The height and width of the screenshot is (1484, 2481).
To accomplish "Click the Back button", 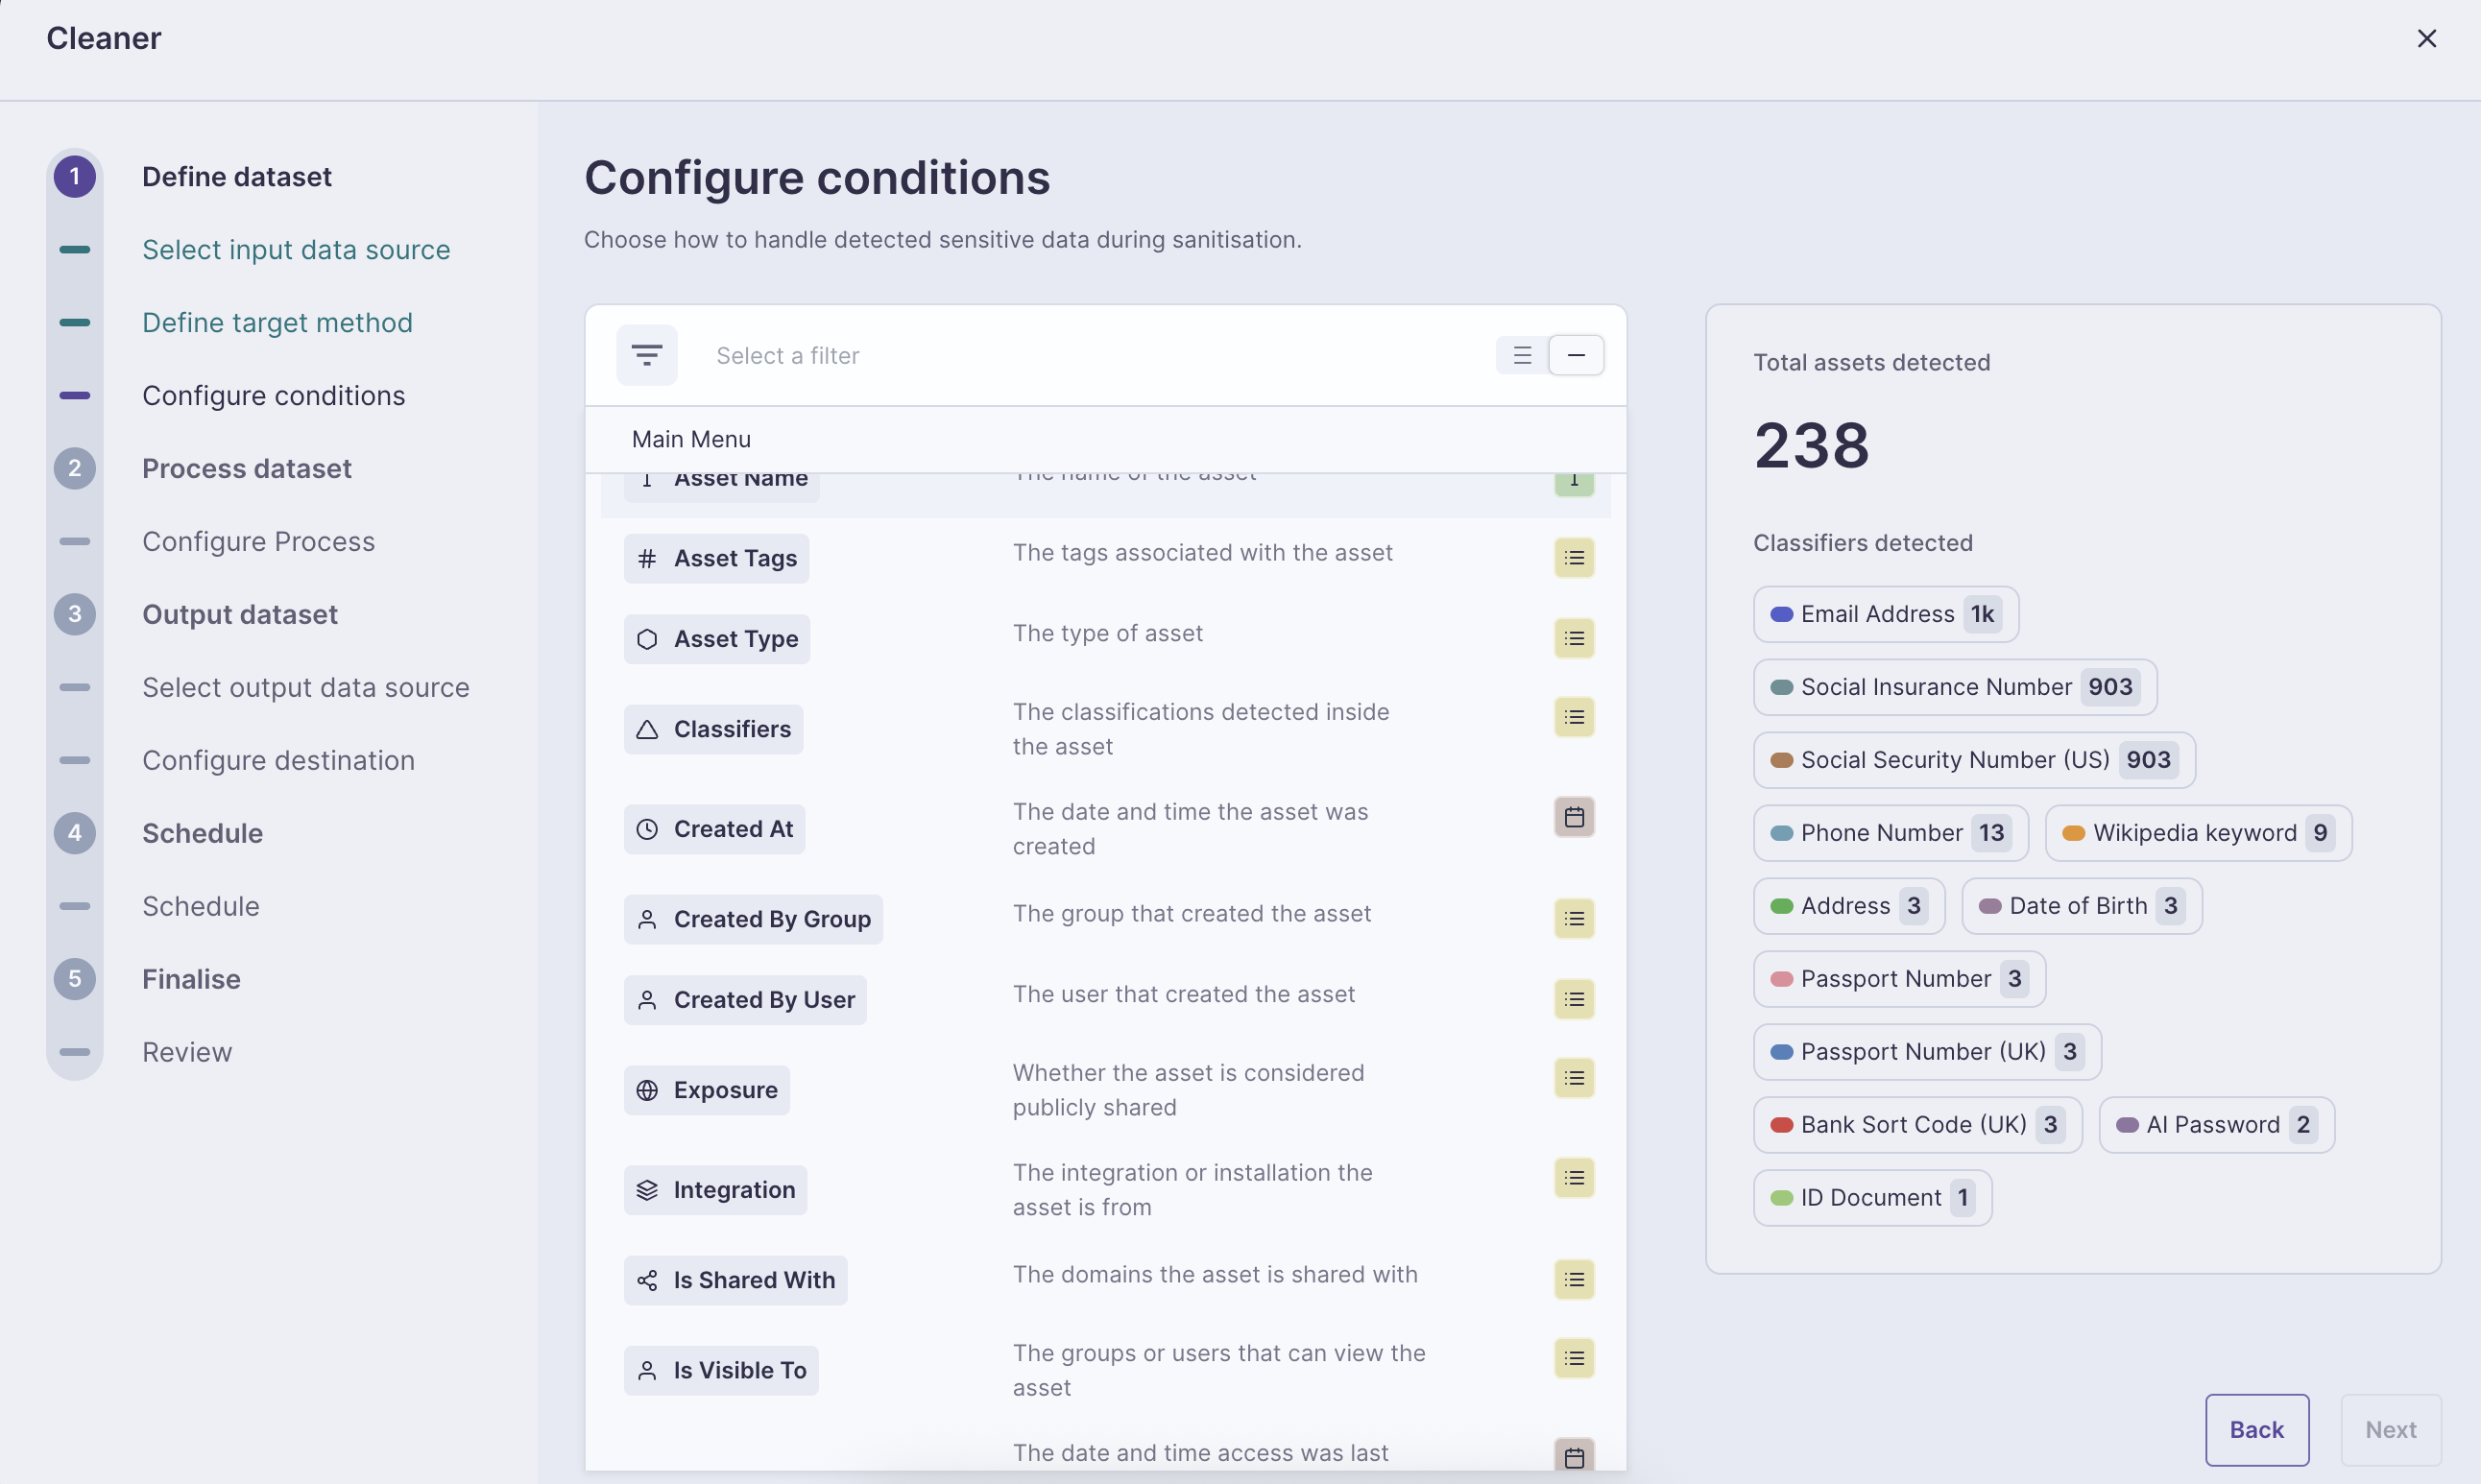I will [x=2257, y=1429].
